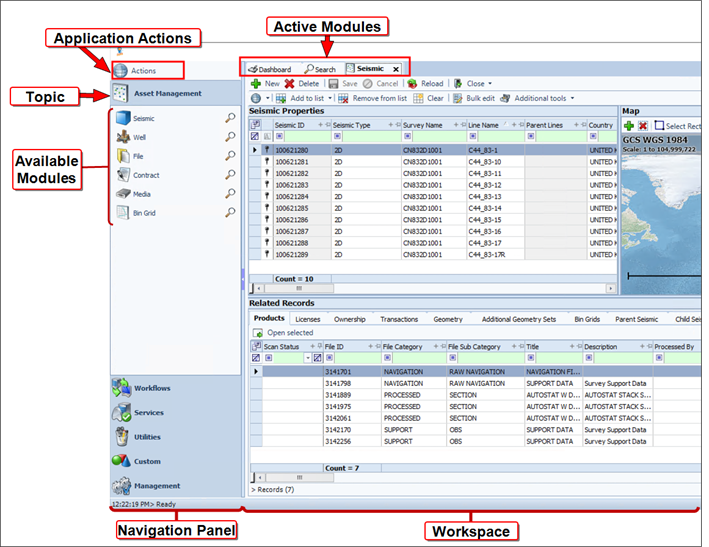Viewport: 709px width, 547px height.
Task: Search Bin Grid using its magnifier icon
Action: 231,212
